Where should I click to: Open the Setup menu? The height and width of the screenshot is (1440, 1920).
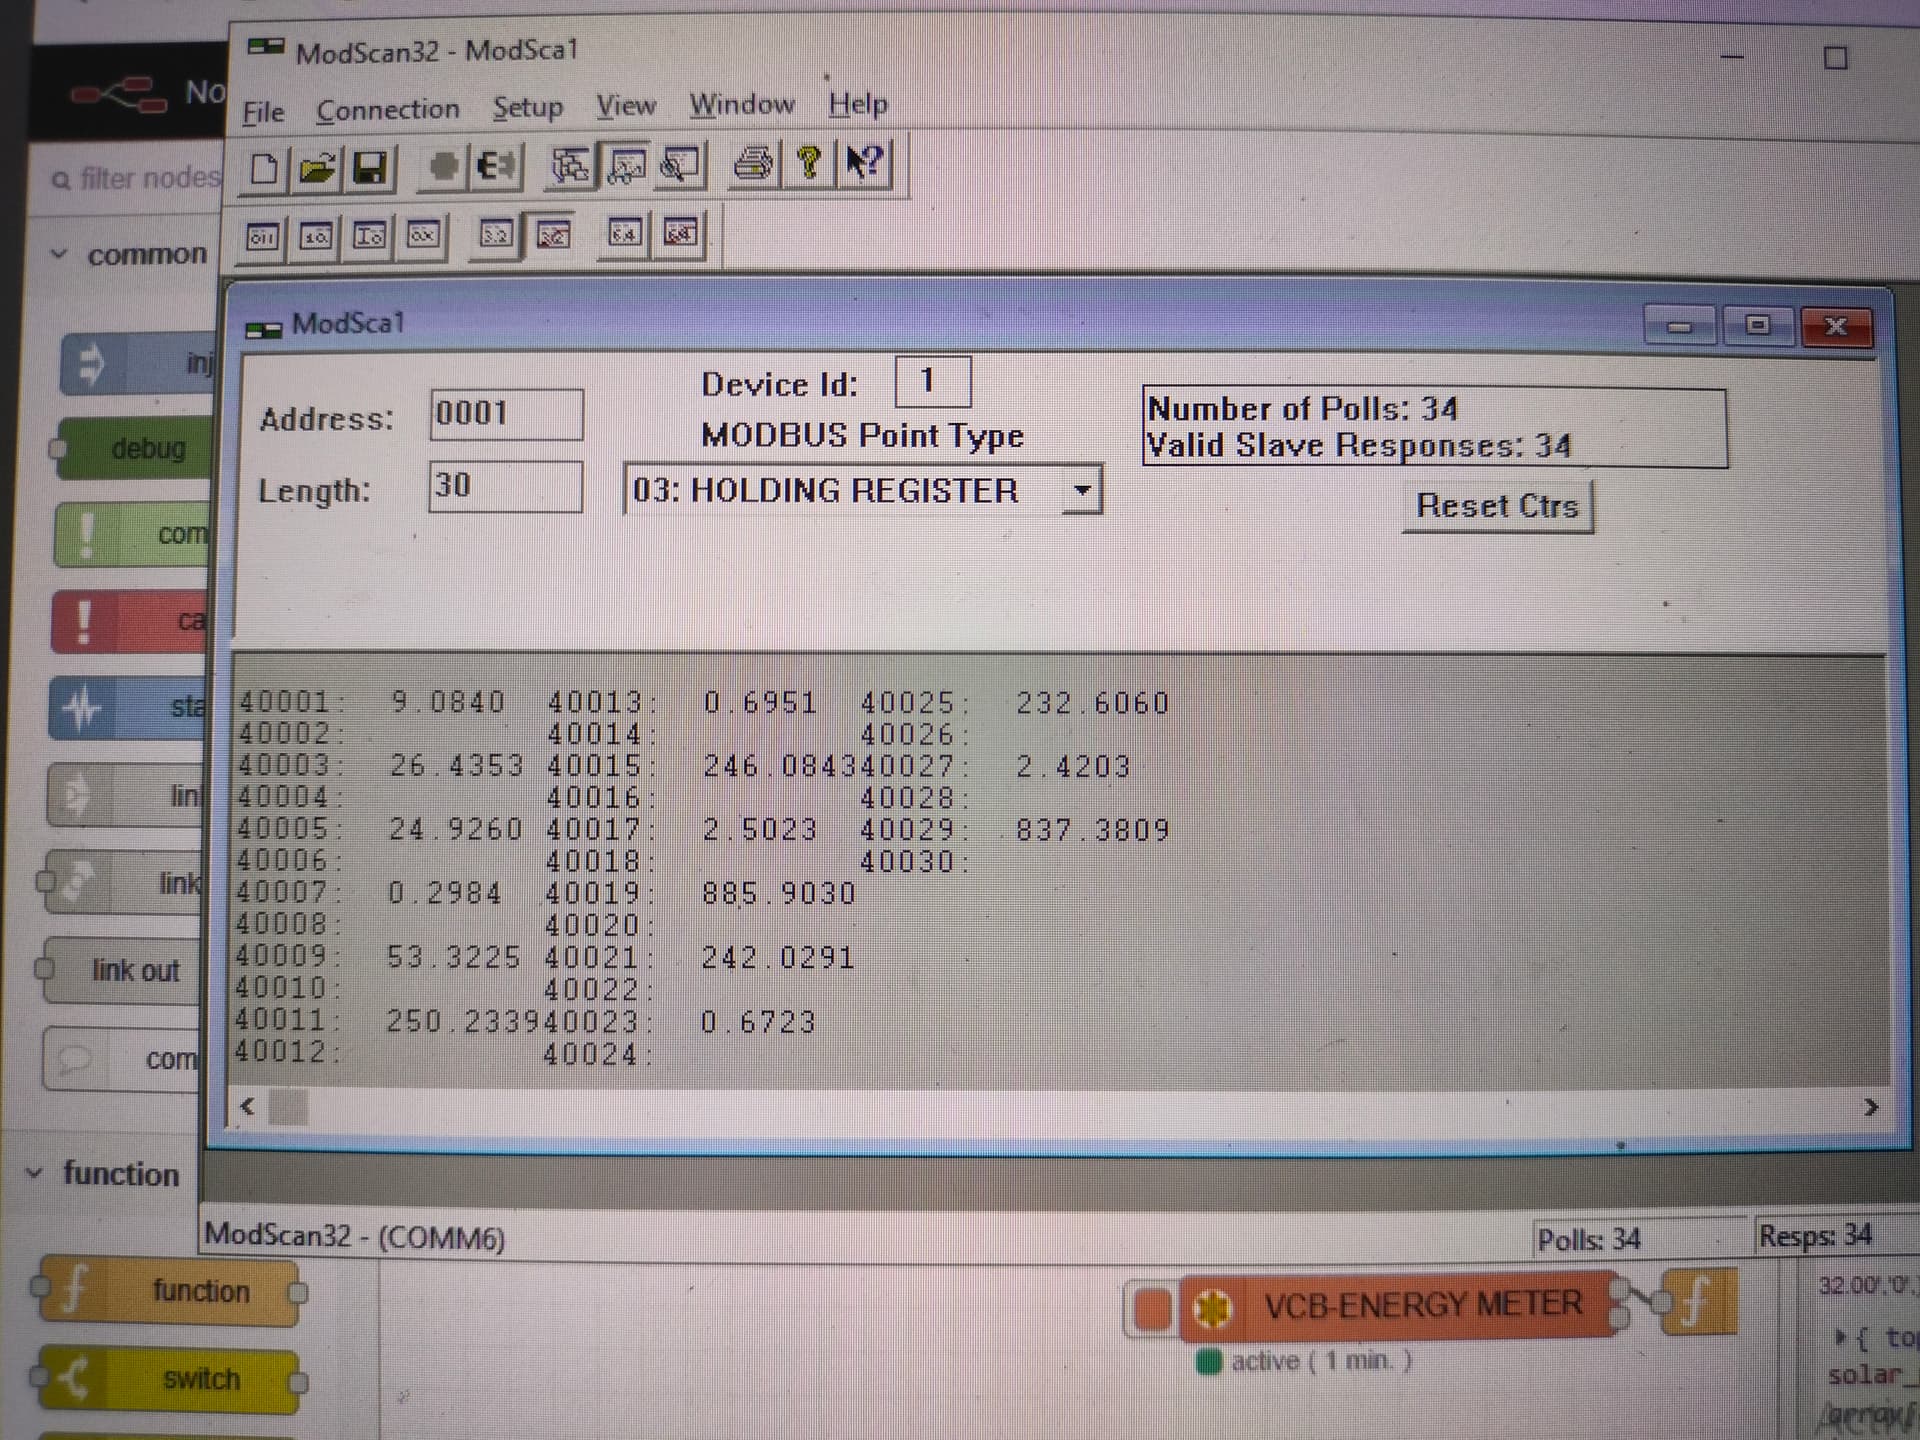(527, 108)
